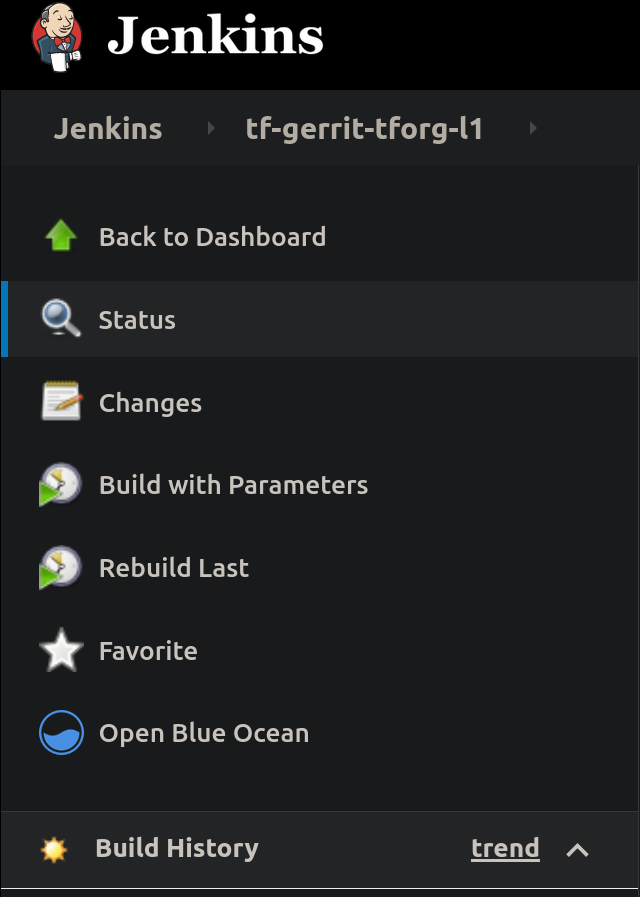The image size is (640, 897).
Task: Click the Favorite star icon
Action: click(x=61, y=651)
